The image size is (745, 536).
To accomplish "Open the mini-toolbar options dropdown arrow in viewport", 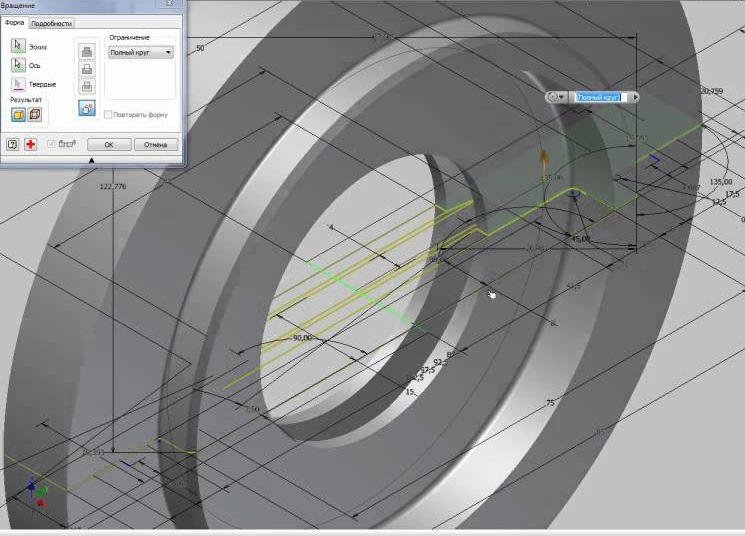I will click(562, 97).
